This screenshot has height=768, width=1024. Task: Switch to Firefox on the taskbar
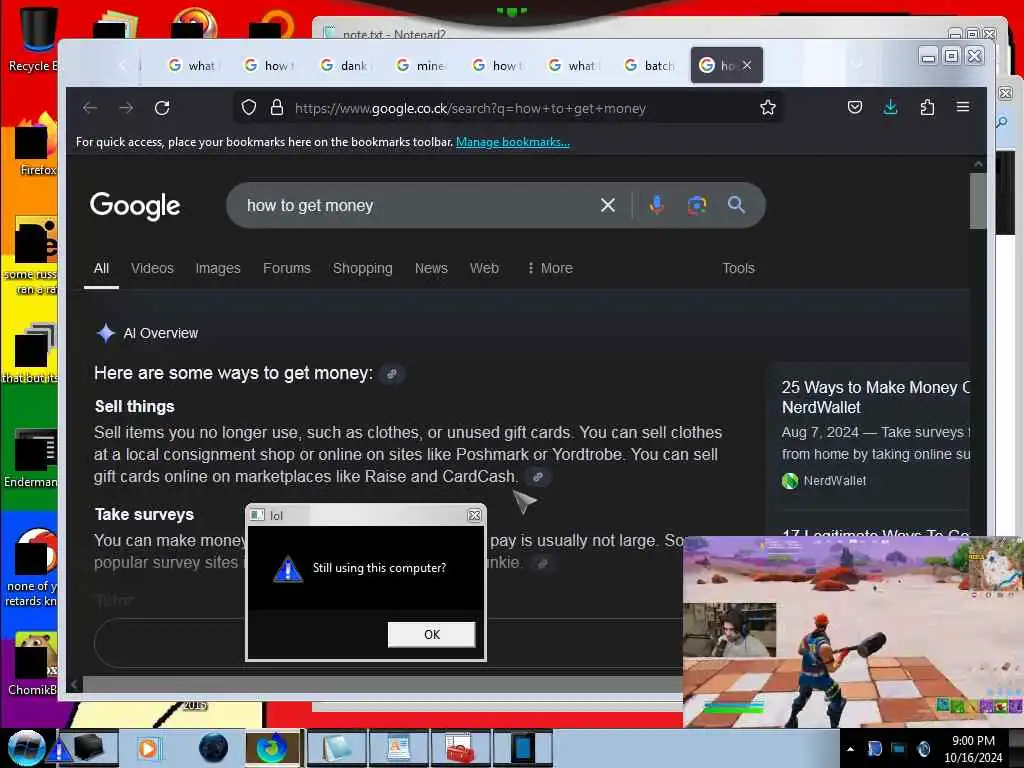(272, 748)
